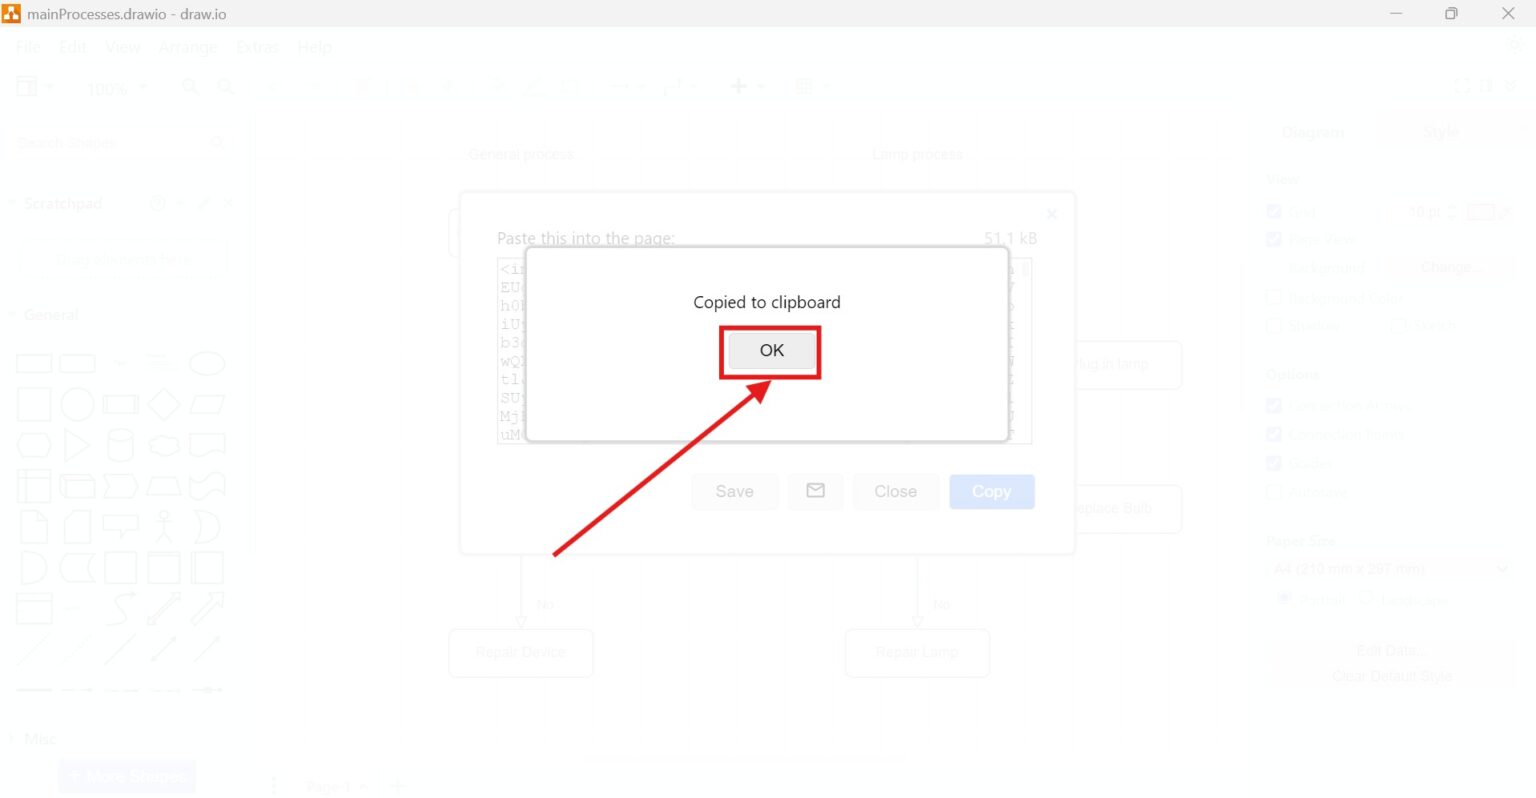Click the plus insert icon in toolbar

(x=739, y=86)
